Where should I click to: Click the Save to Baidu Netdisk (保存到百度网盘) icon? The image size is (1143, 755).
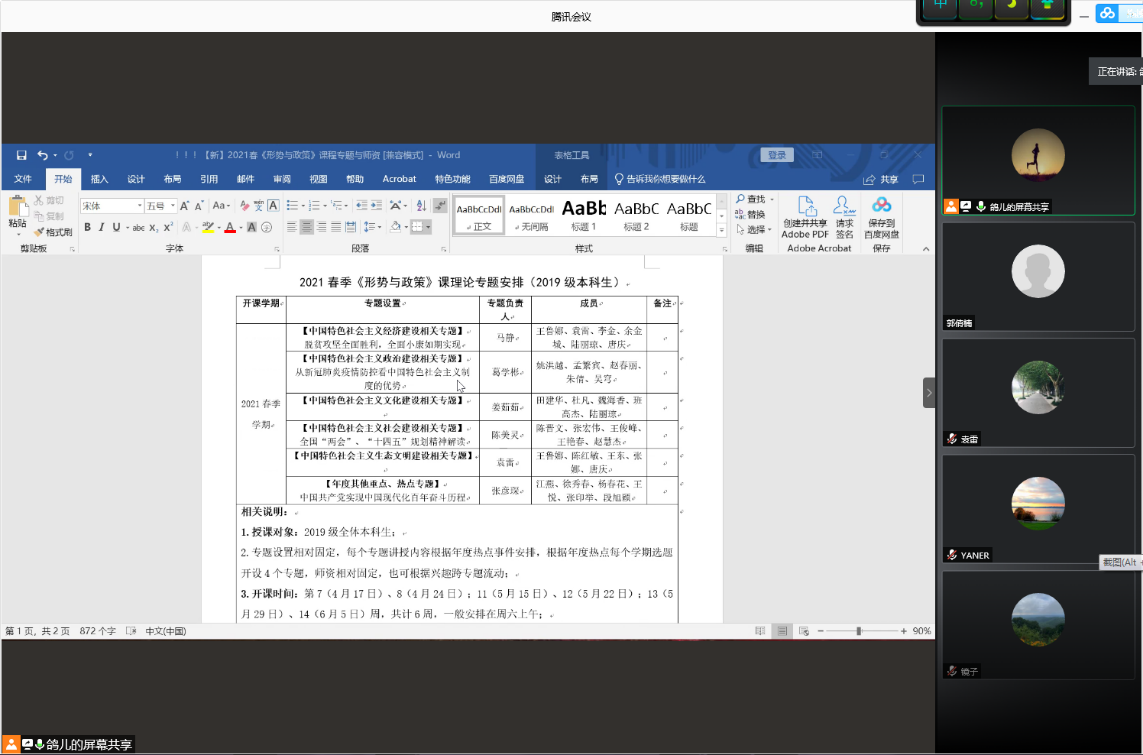click(x=881, y=206)
